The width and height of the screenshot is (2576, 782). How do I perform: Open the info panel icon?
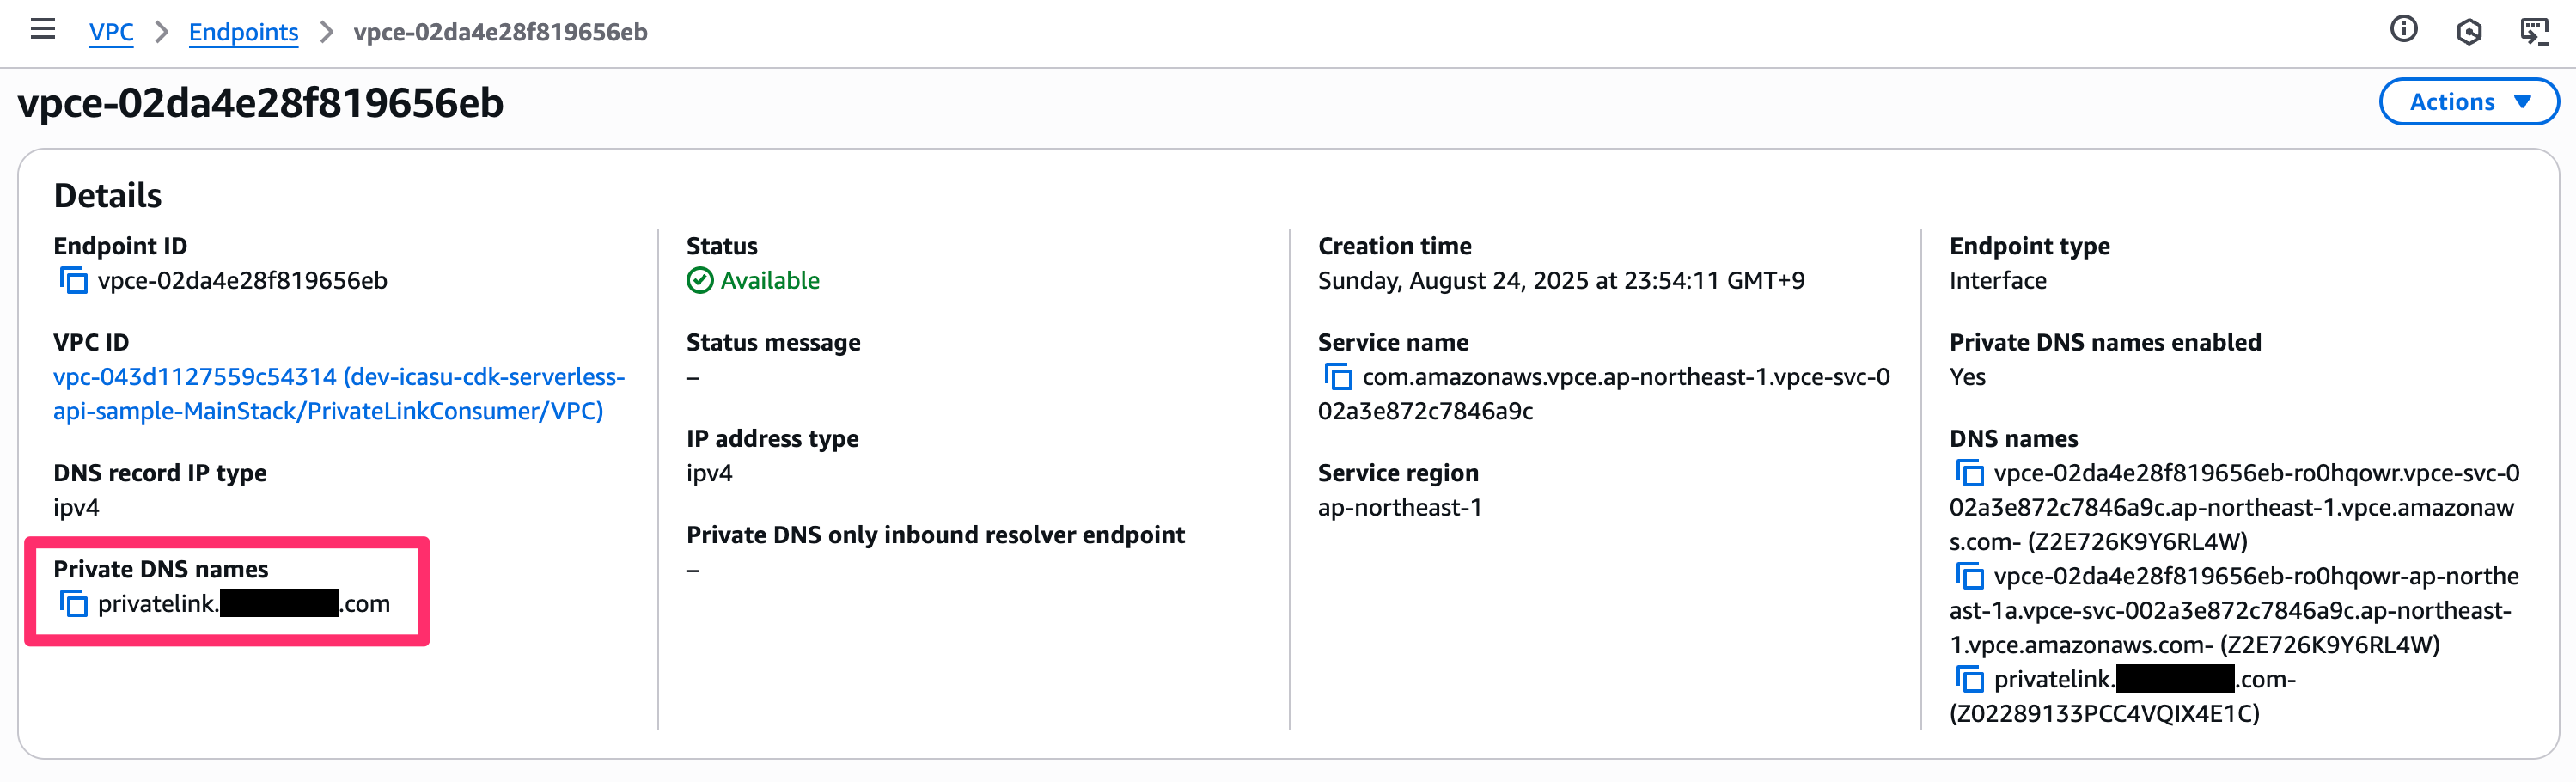2404,30
